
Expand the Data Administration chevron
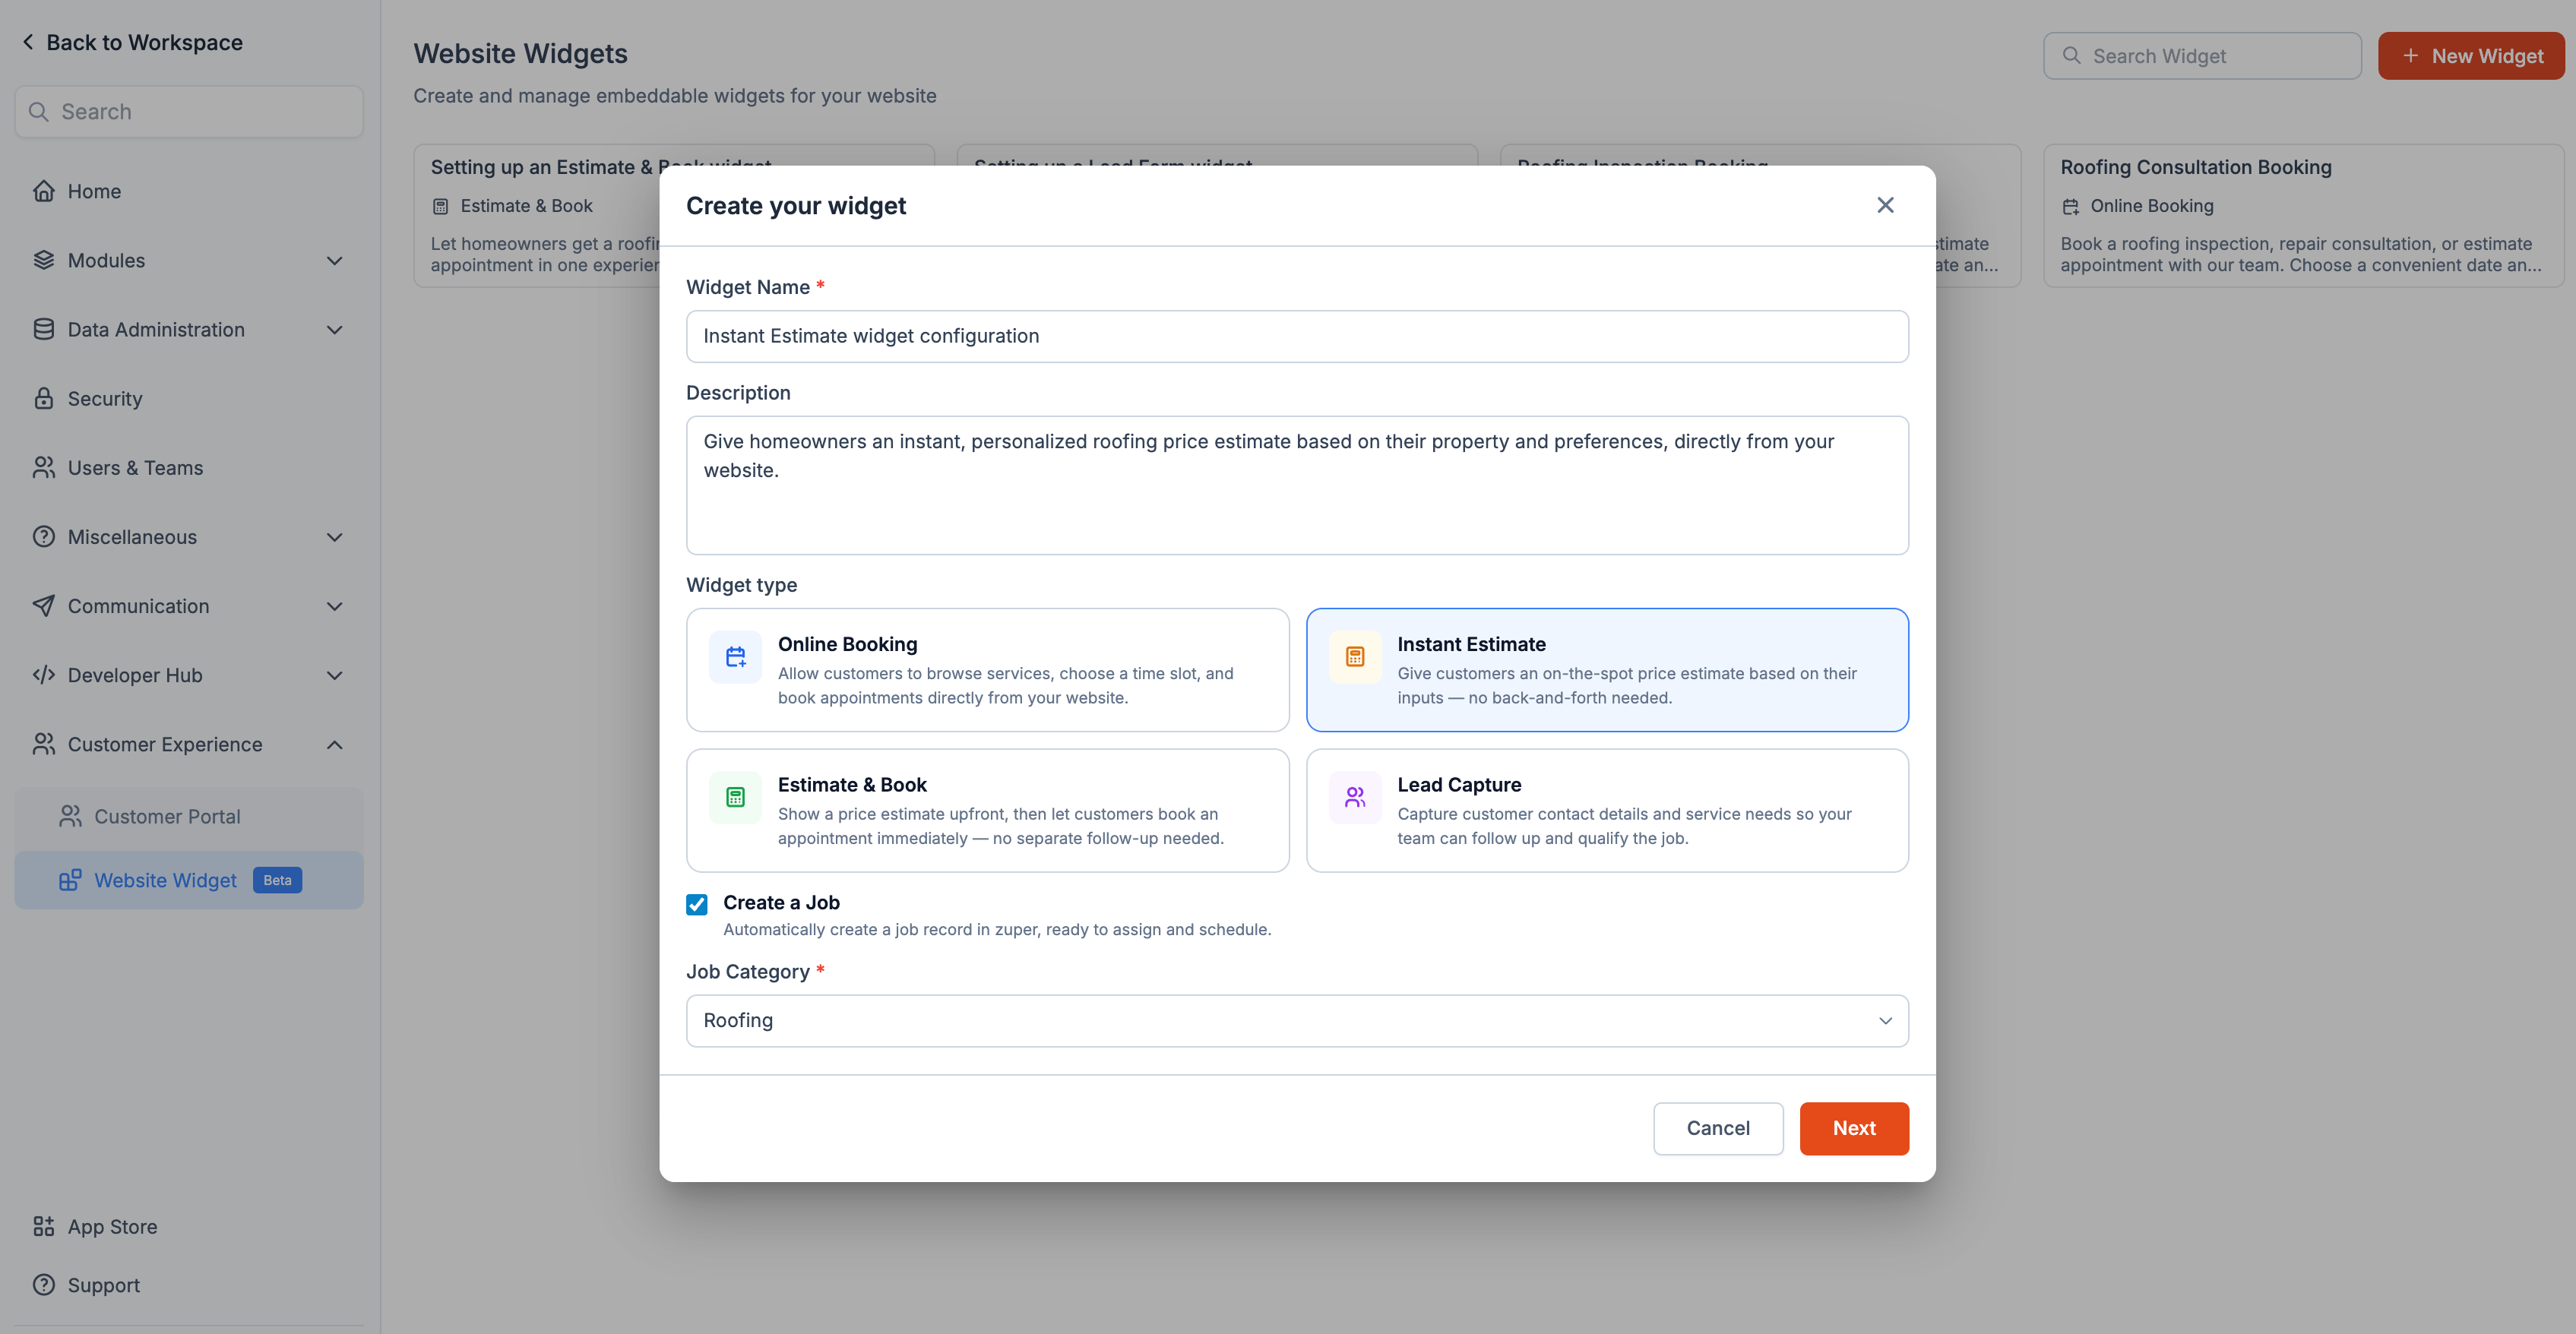pyautogui.click(x=335, y=330)
